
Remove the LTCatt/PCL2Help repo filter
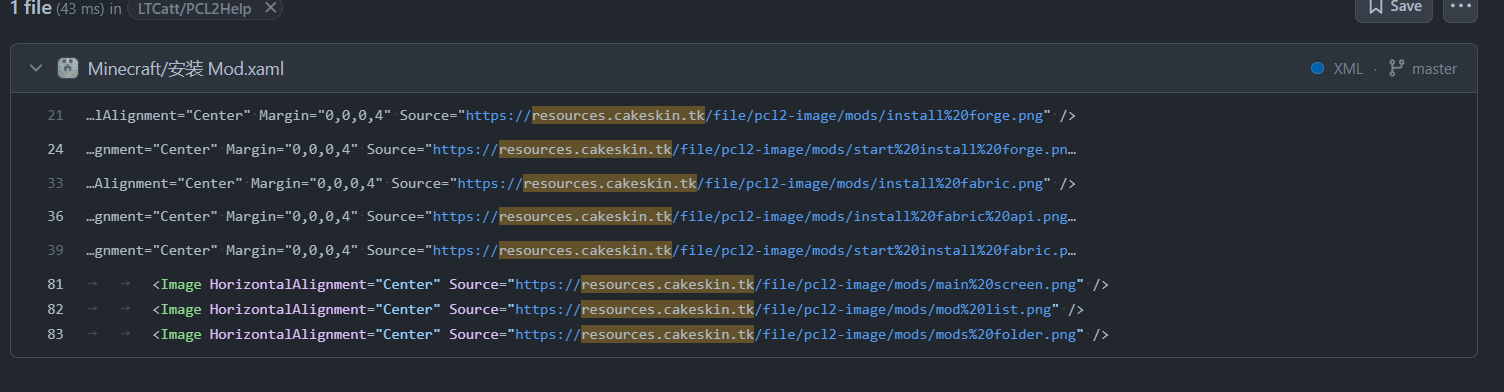270,8
